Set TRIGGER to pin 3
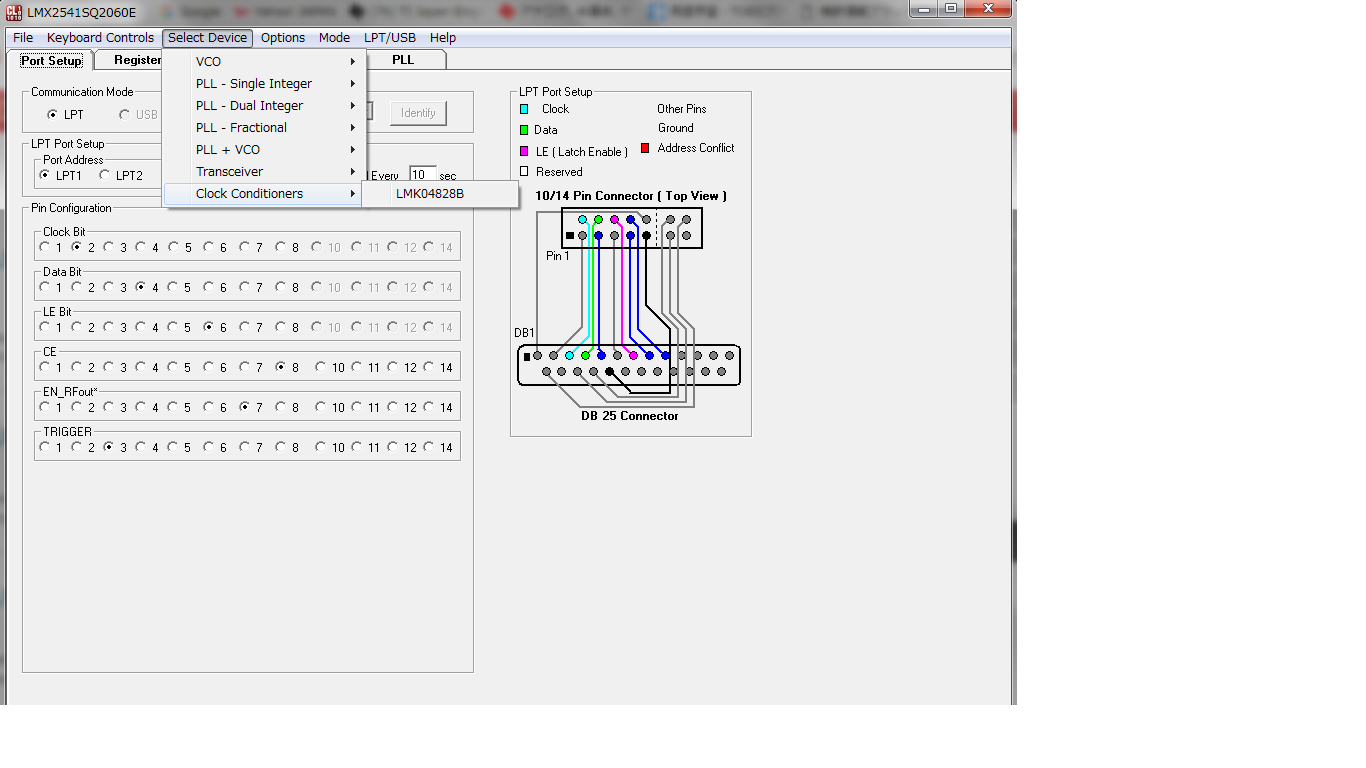1366x768 pixels. 109,447
